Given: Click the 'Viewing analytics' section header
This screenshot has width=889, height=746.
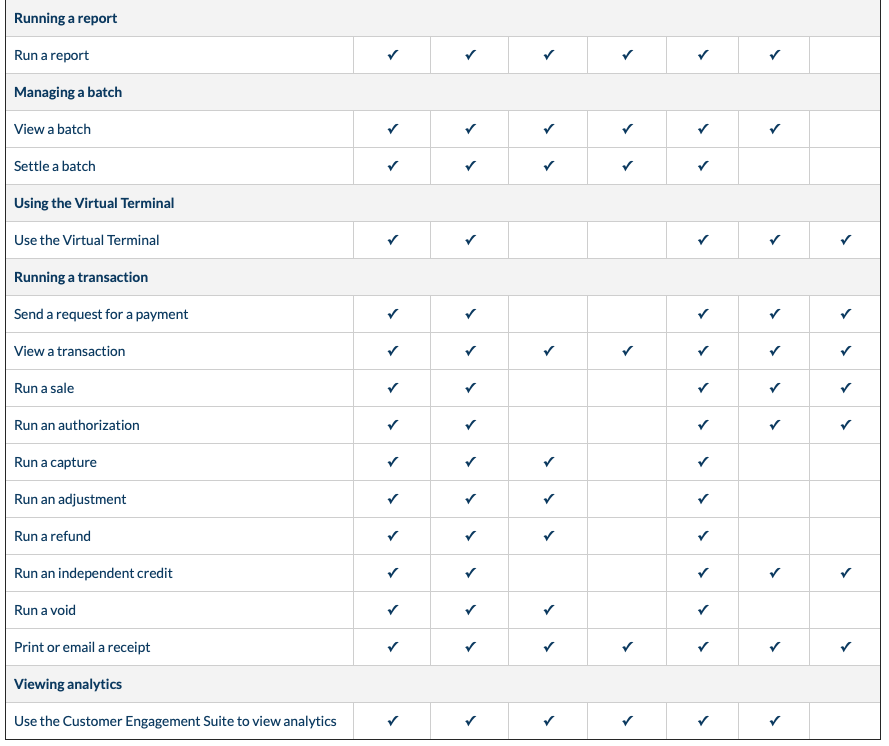Looking at the screenshot, I should pos(68,685).
